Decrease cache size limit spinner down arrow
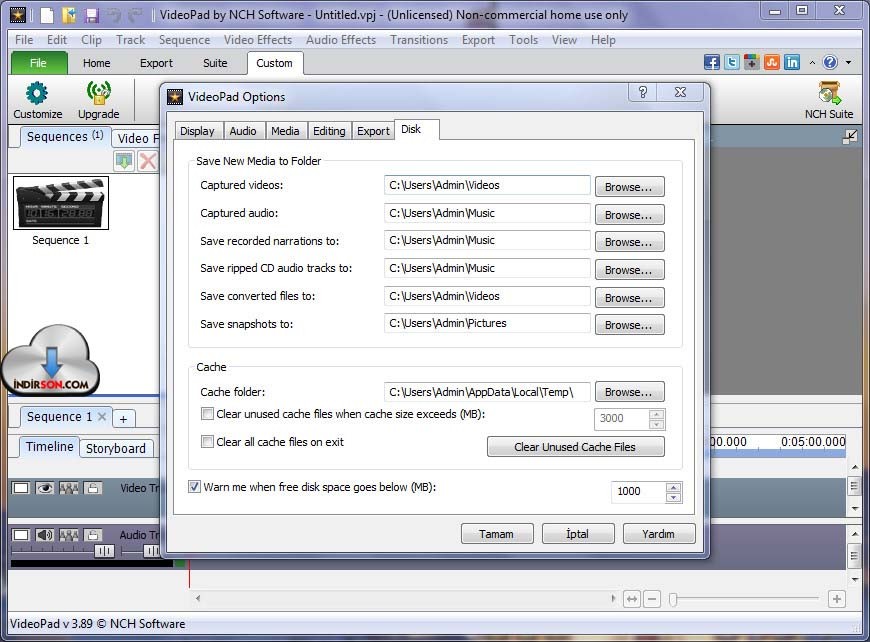This screenshot has width=870, height=642. [656, 424]
